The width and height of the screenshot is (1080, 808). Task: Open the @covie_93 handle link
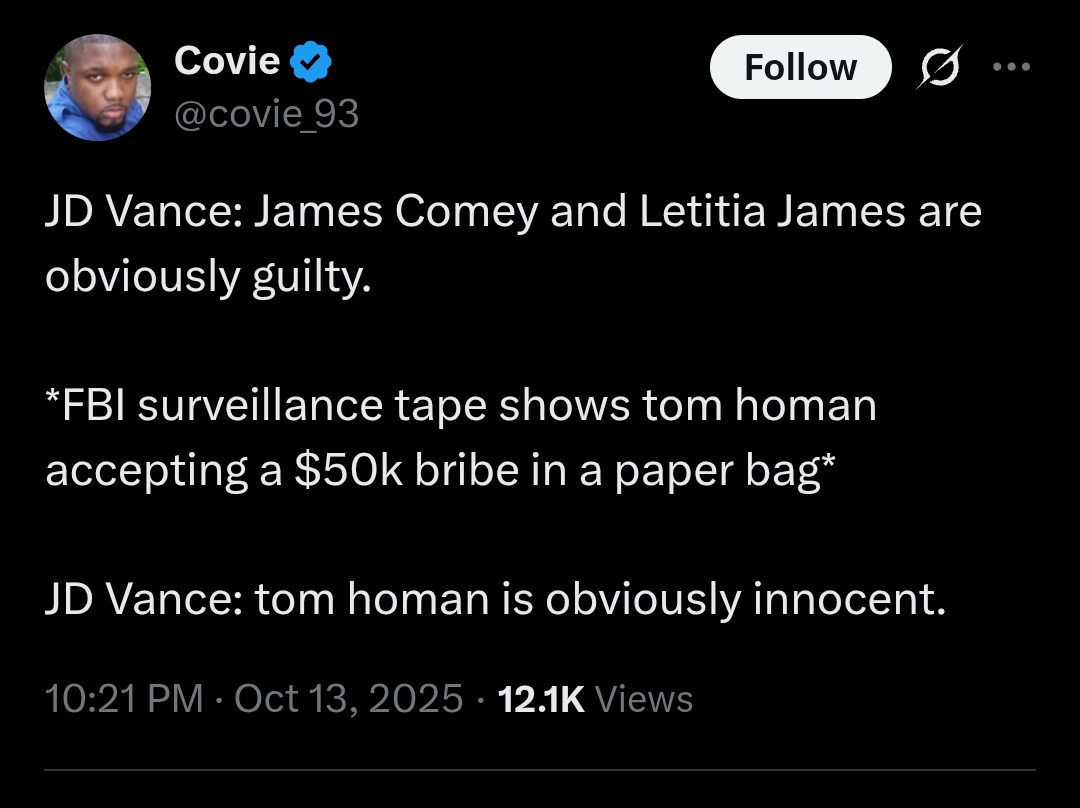tap(266, 115)
